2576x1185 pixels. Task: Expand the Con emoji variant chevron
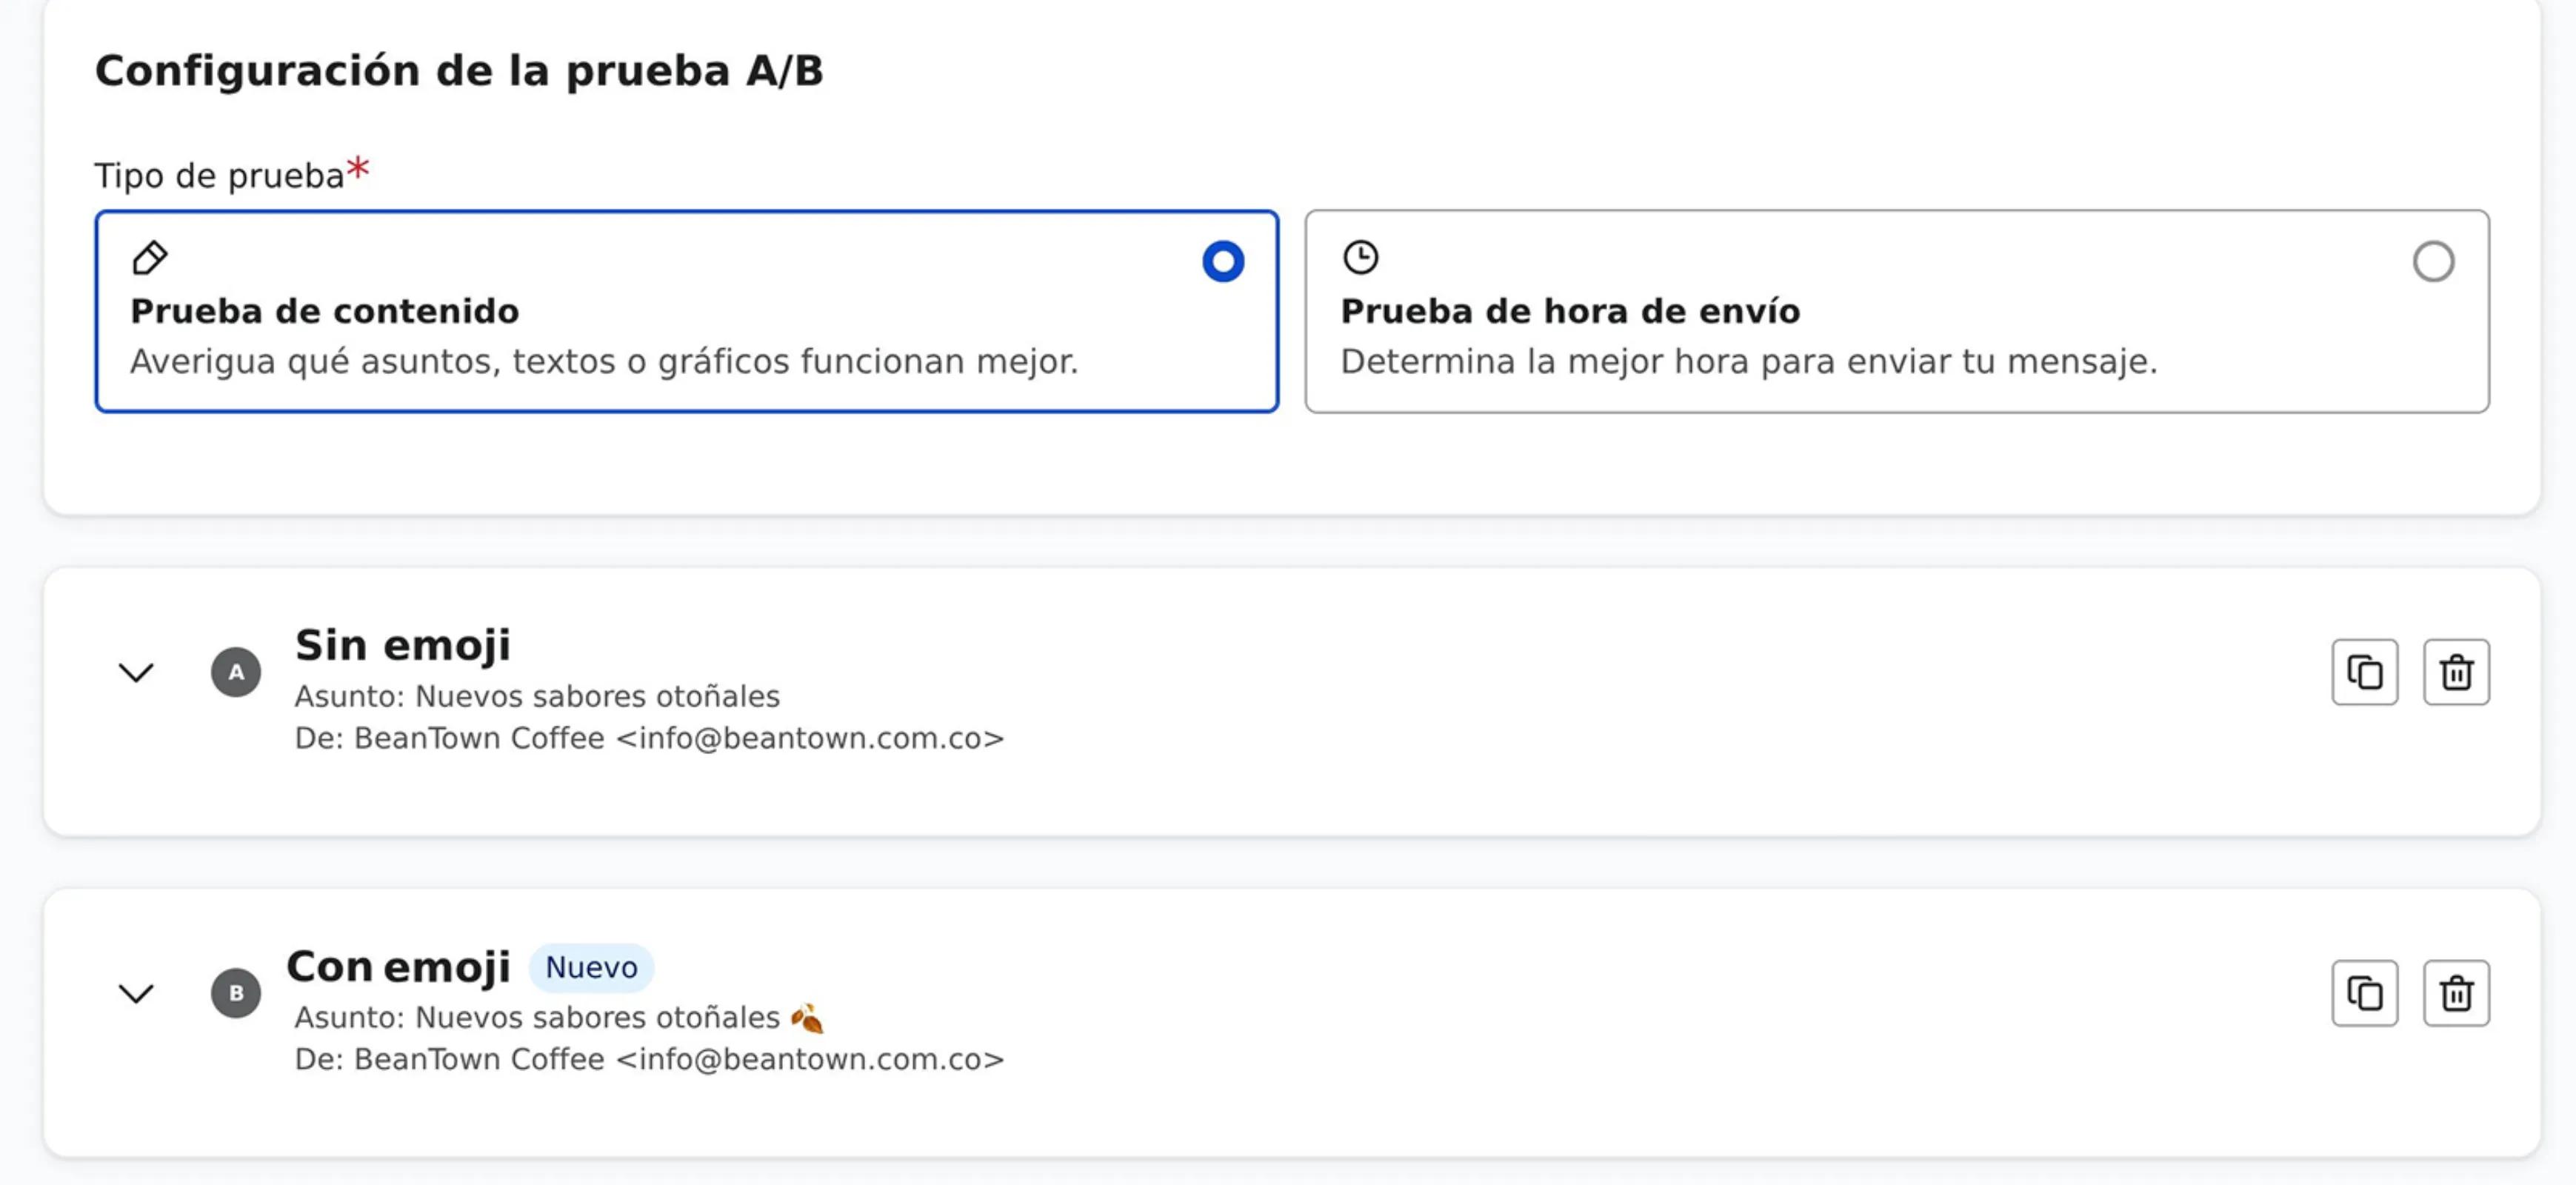pos(136,993)
